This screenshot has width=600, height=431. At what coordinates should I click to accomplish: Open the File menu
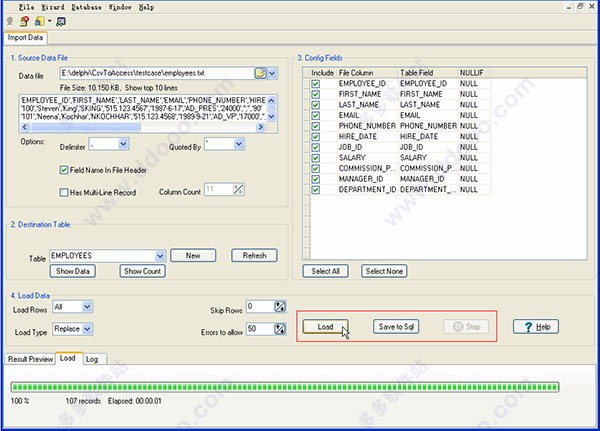click(26, 7)
